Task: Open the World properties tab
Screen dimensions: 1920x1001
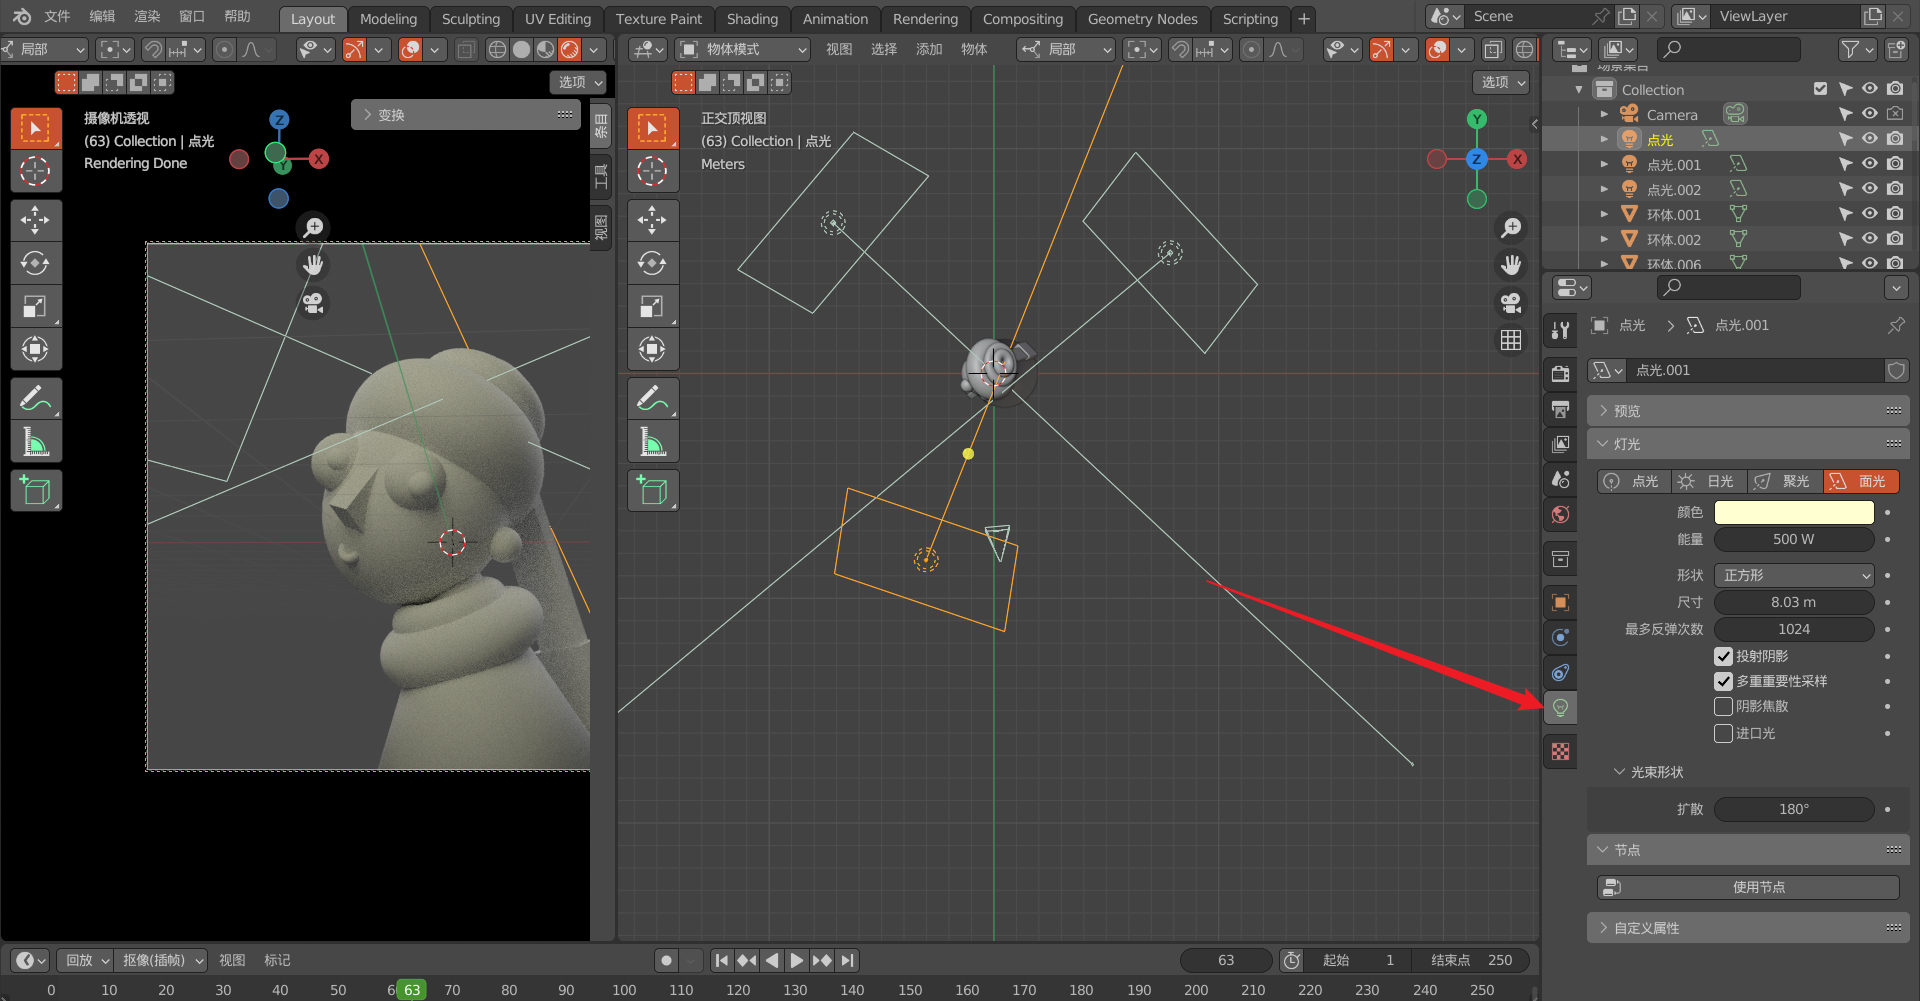Action: click(1560, 515)
